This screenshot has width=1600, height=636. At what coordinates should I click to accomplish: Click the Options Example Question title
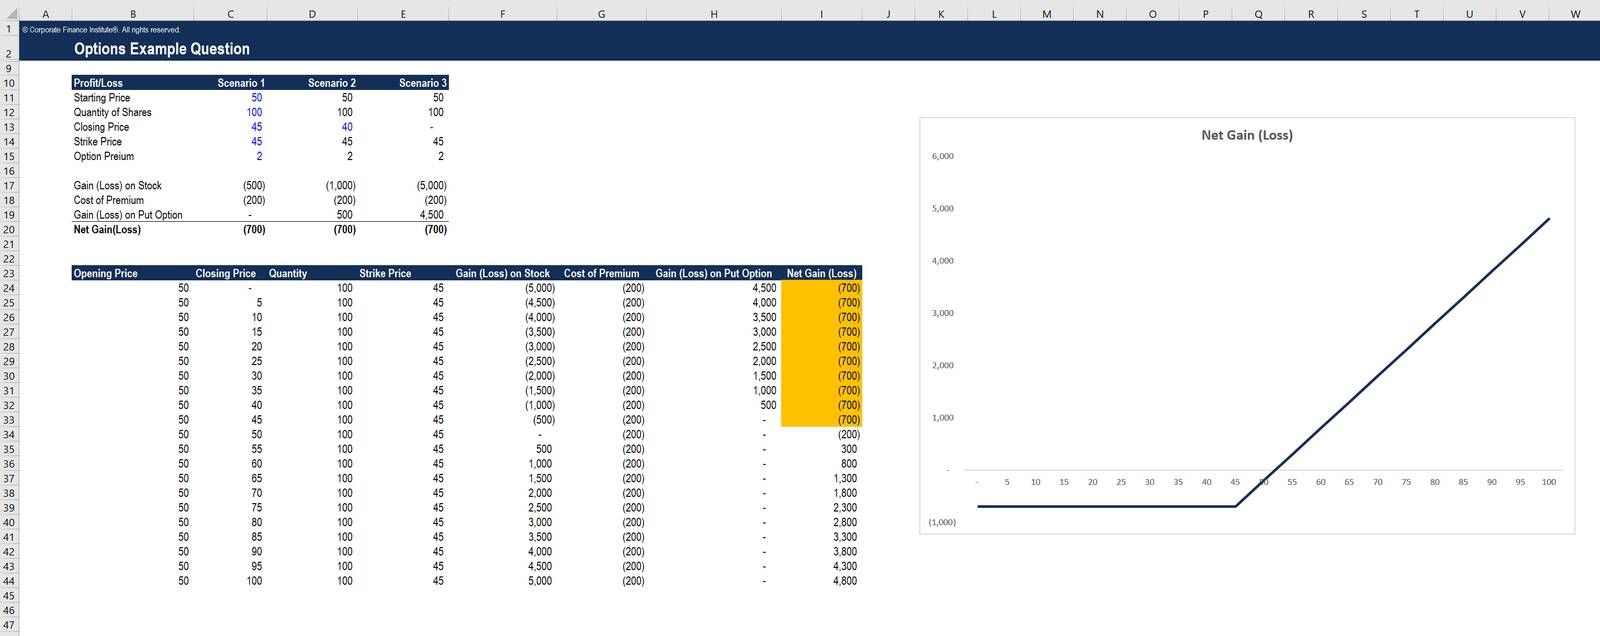tap(161, 49)
